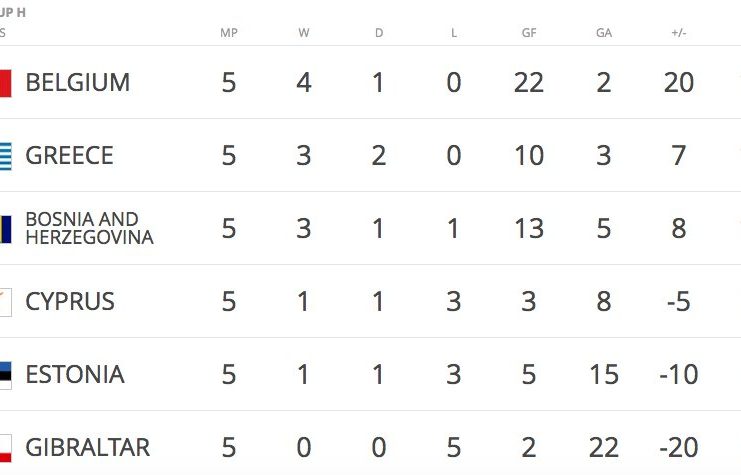Select the ESTONIA team name

(75, 374)
